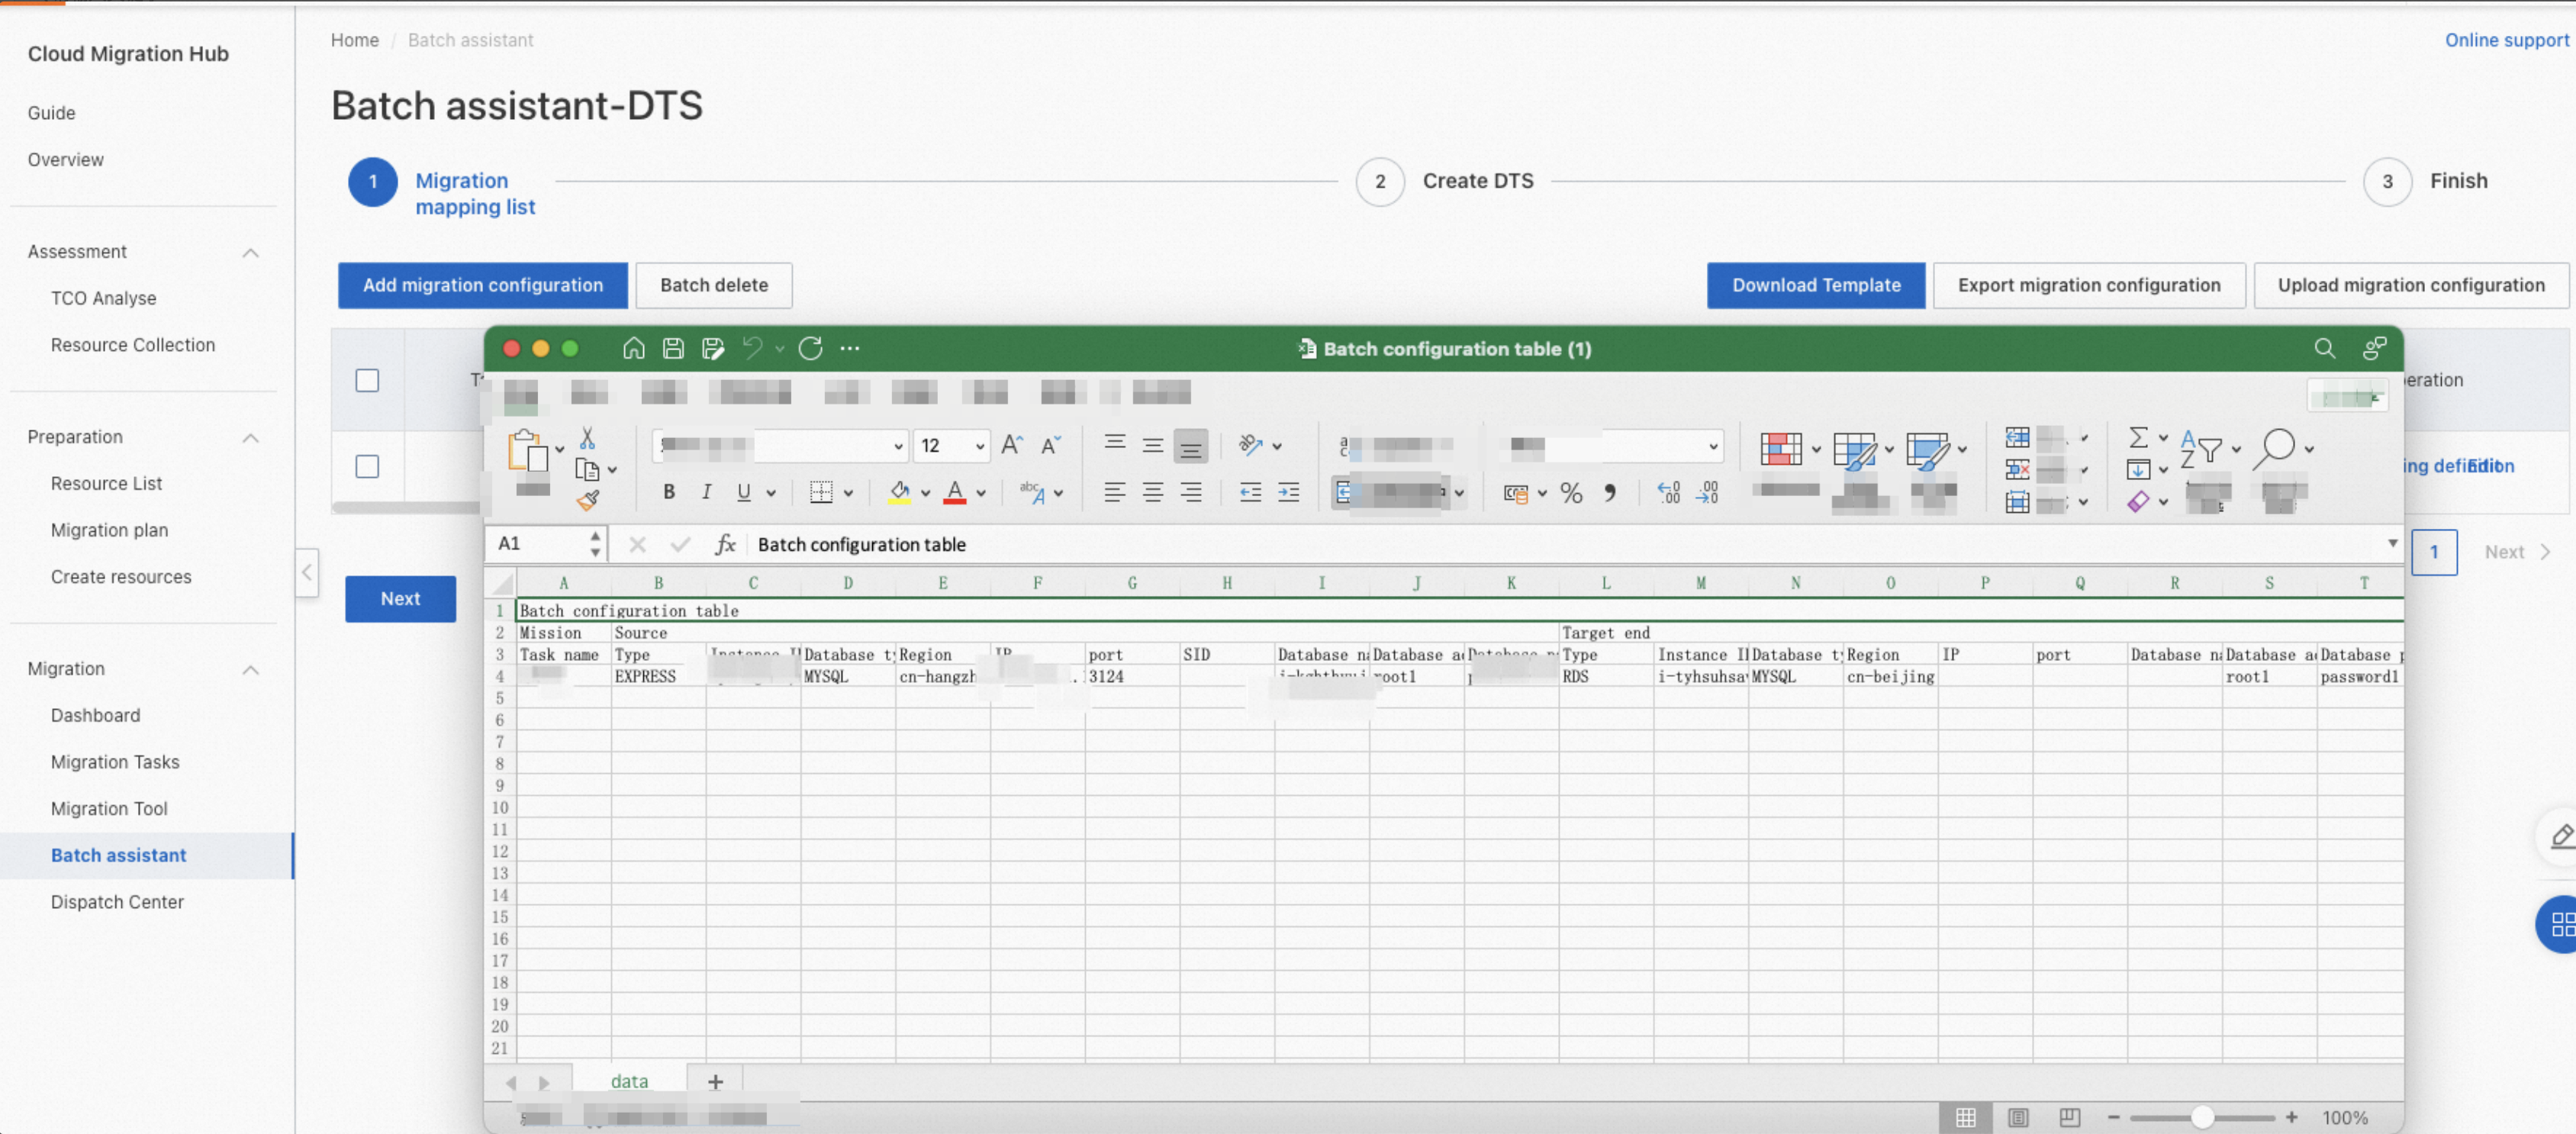Image resolution: width=2576 pixels, height=1134 pixels.
Task: Add a new sheet with plus button
Action: click(715, 1081)
